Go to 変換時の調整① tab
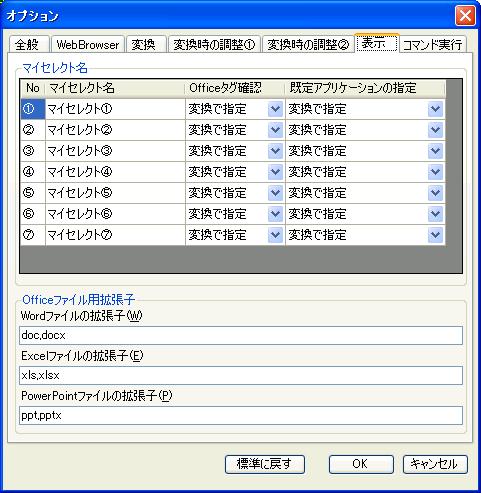Image resolution: width=481 pixels, height=493 pixels. click(214, 44)
